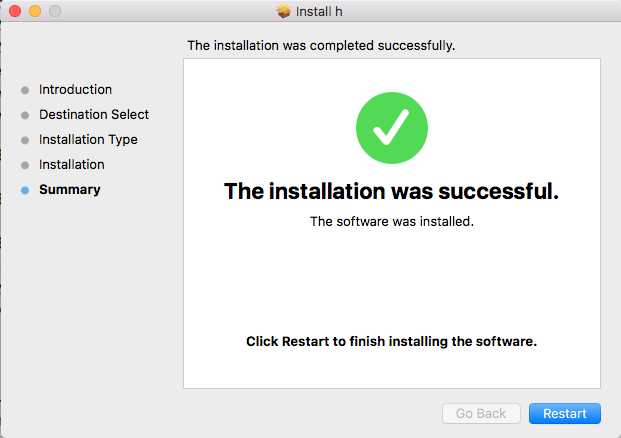
Task: Click the blue bullet beside Summary
Action: coord(25,190)
